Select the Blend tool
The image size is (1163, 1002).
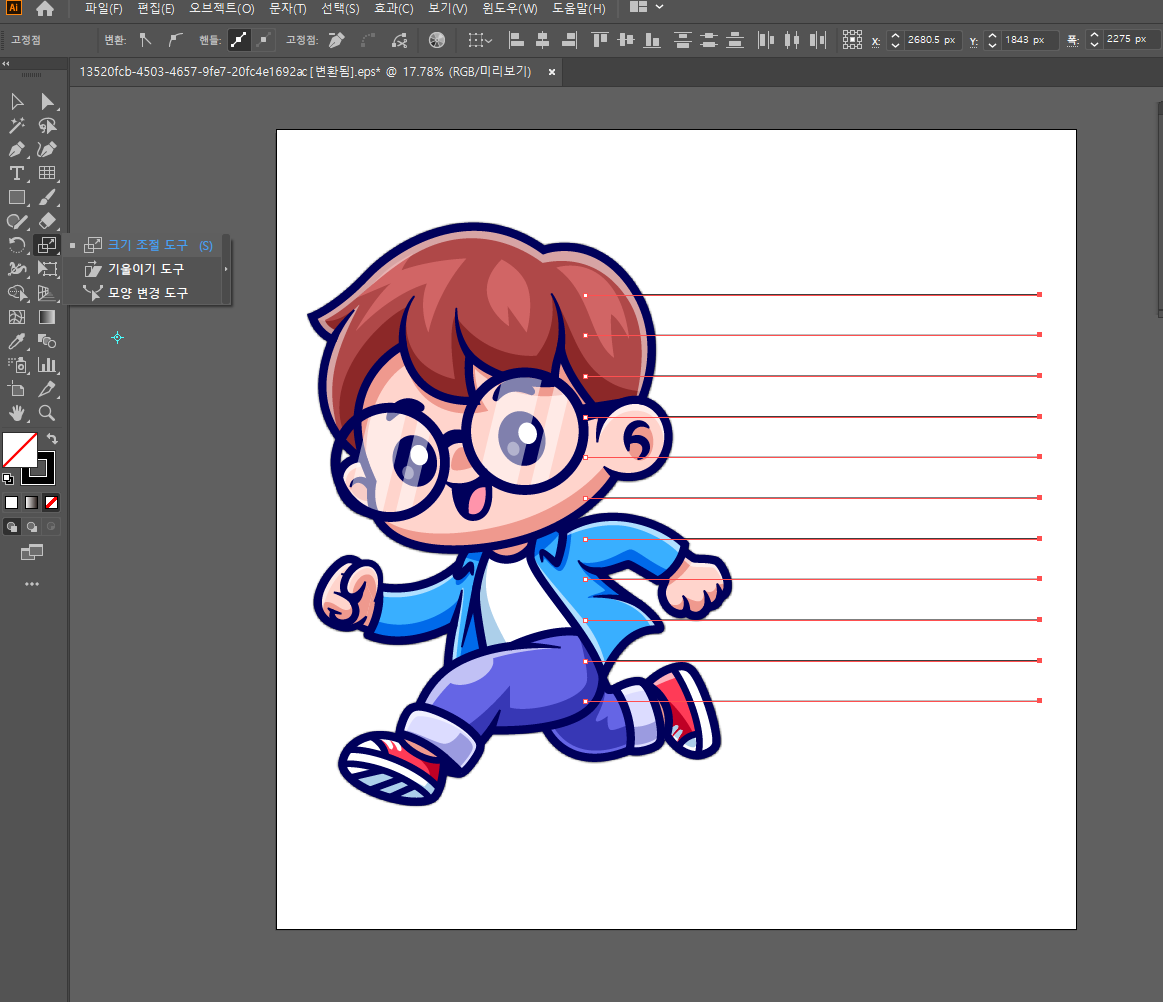point(47,341)
